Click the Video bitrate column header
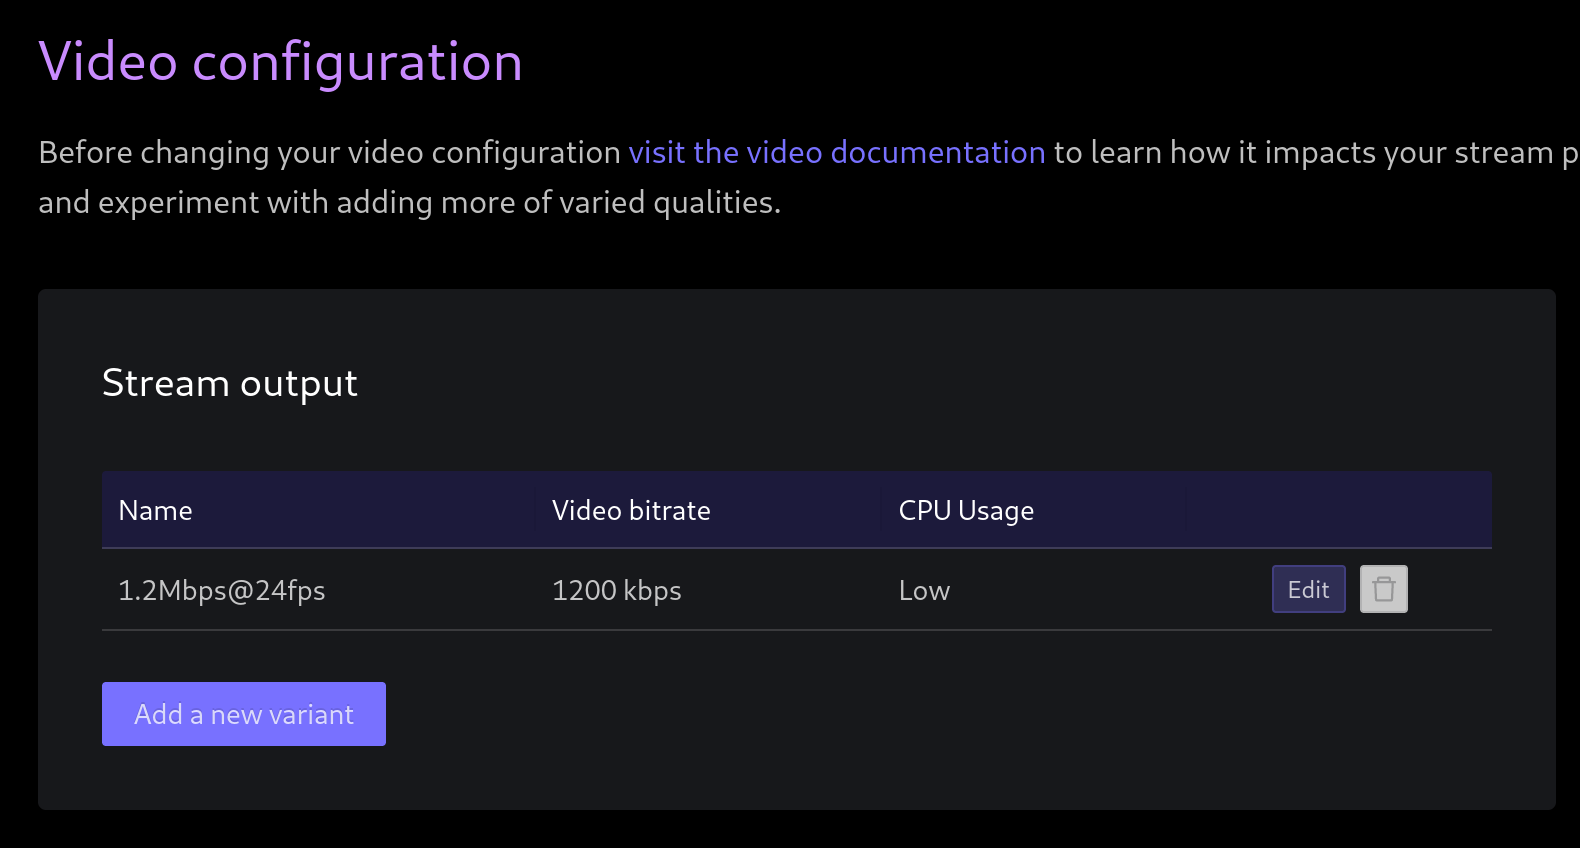This screenshot has width=1580, height=848. [631, 510]
